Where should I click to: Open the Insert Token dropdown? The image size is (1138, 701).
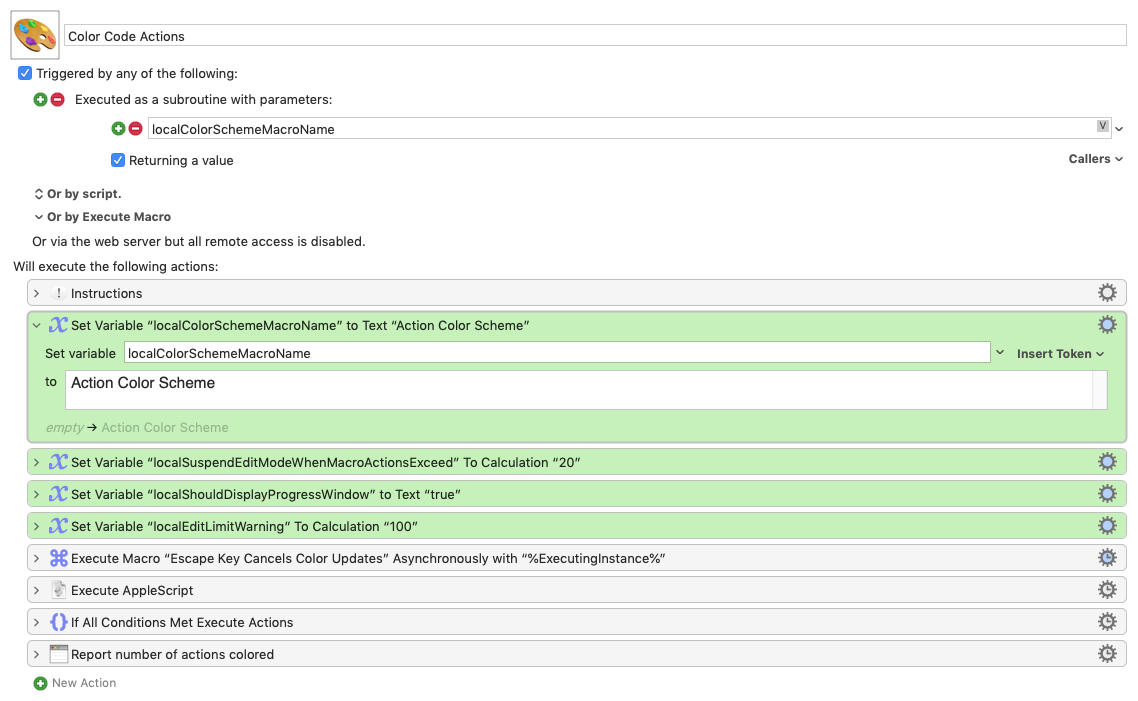1060,353
